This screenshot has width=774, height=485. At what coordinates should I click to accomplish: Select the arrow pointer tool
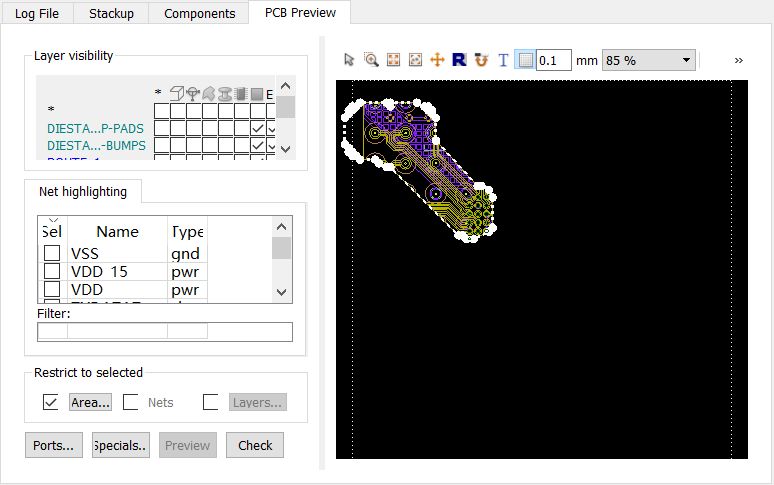[349, 60]
